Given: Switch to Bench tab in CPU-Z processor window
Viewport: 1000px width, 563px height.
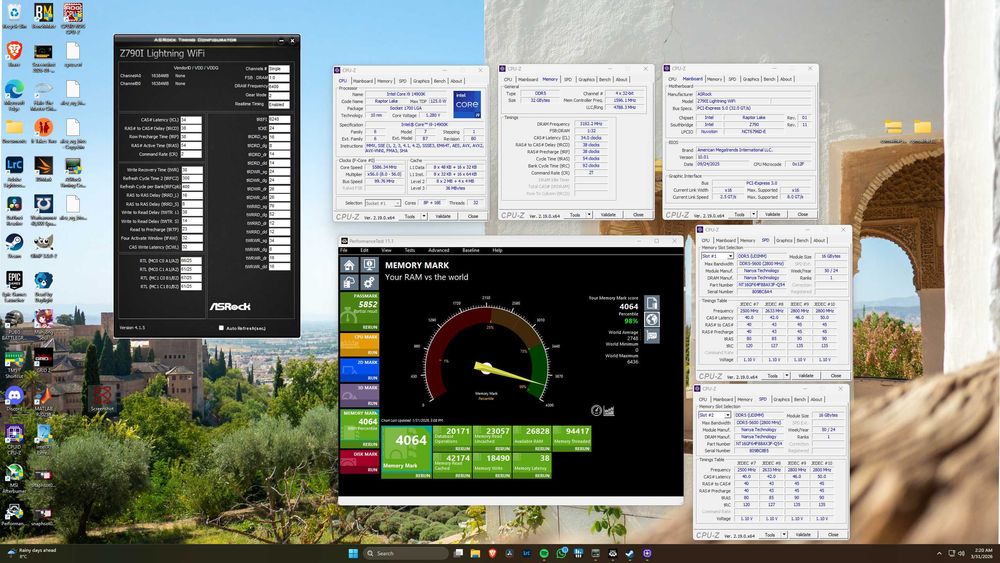Looking at the screenshot, I should 439,81.
